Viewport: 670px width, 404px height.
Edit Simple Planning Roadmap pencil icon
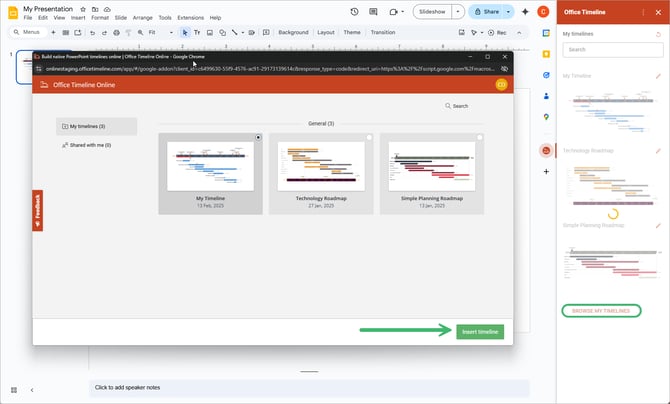point(658,225)
